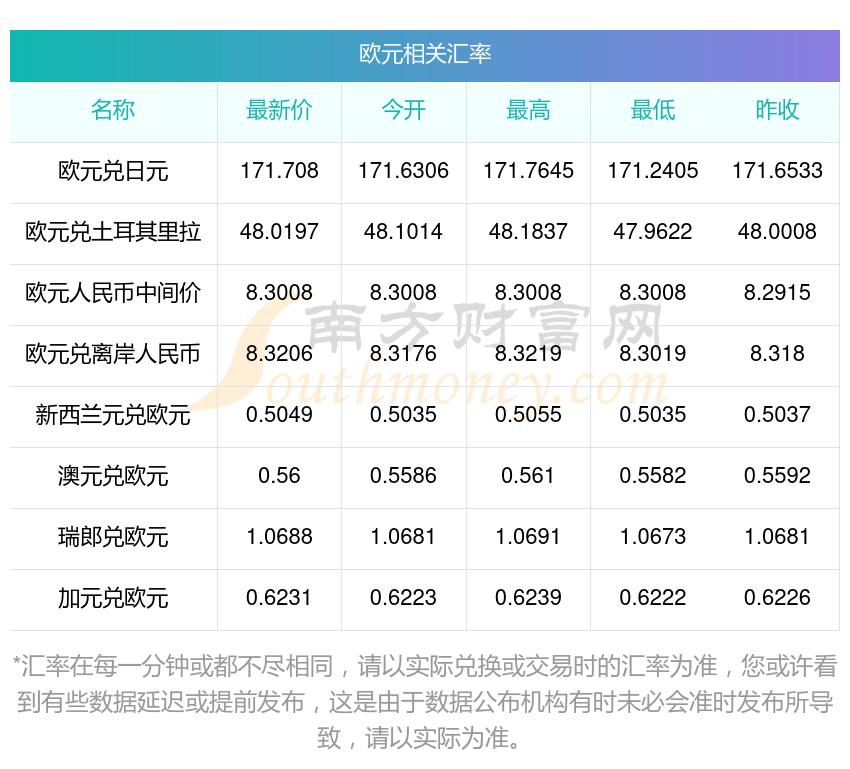This screenshot has height=769, width=850.
Task: Select latest price value 8.3206
Action: tap(279, 354)
